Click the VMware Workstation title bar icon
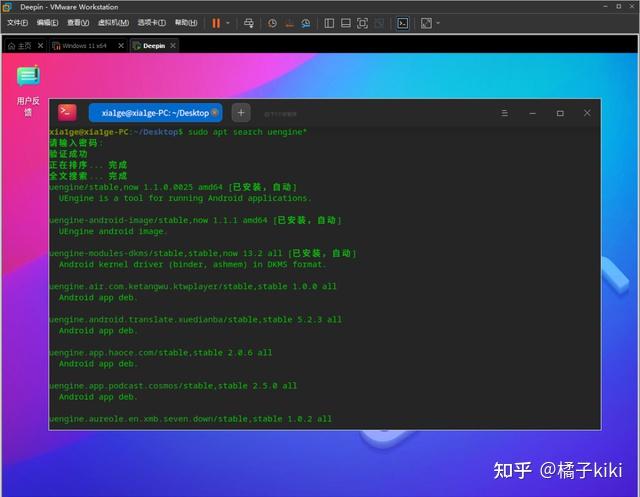The height and width of the screenshot is (497, 640). [x=7, y=7]
